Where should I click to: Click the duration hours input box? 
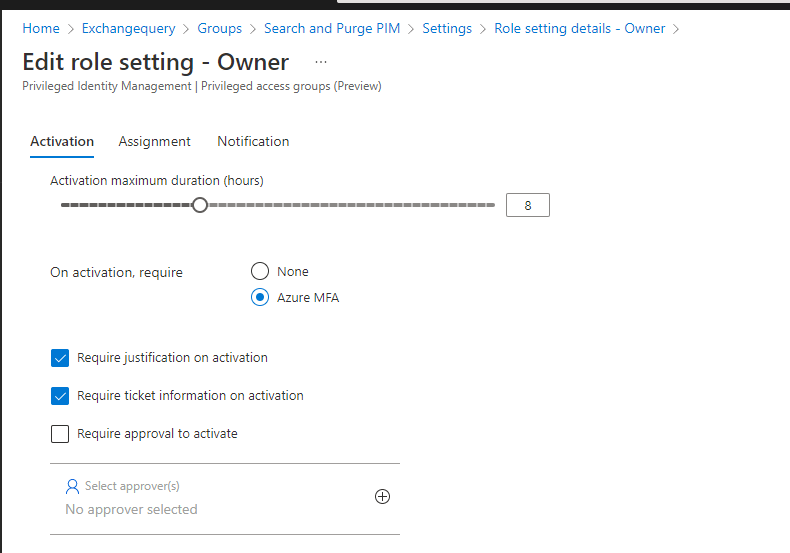[x=527, y=206]
